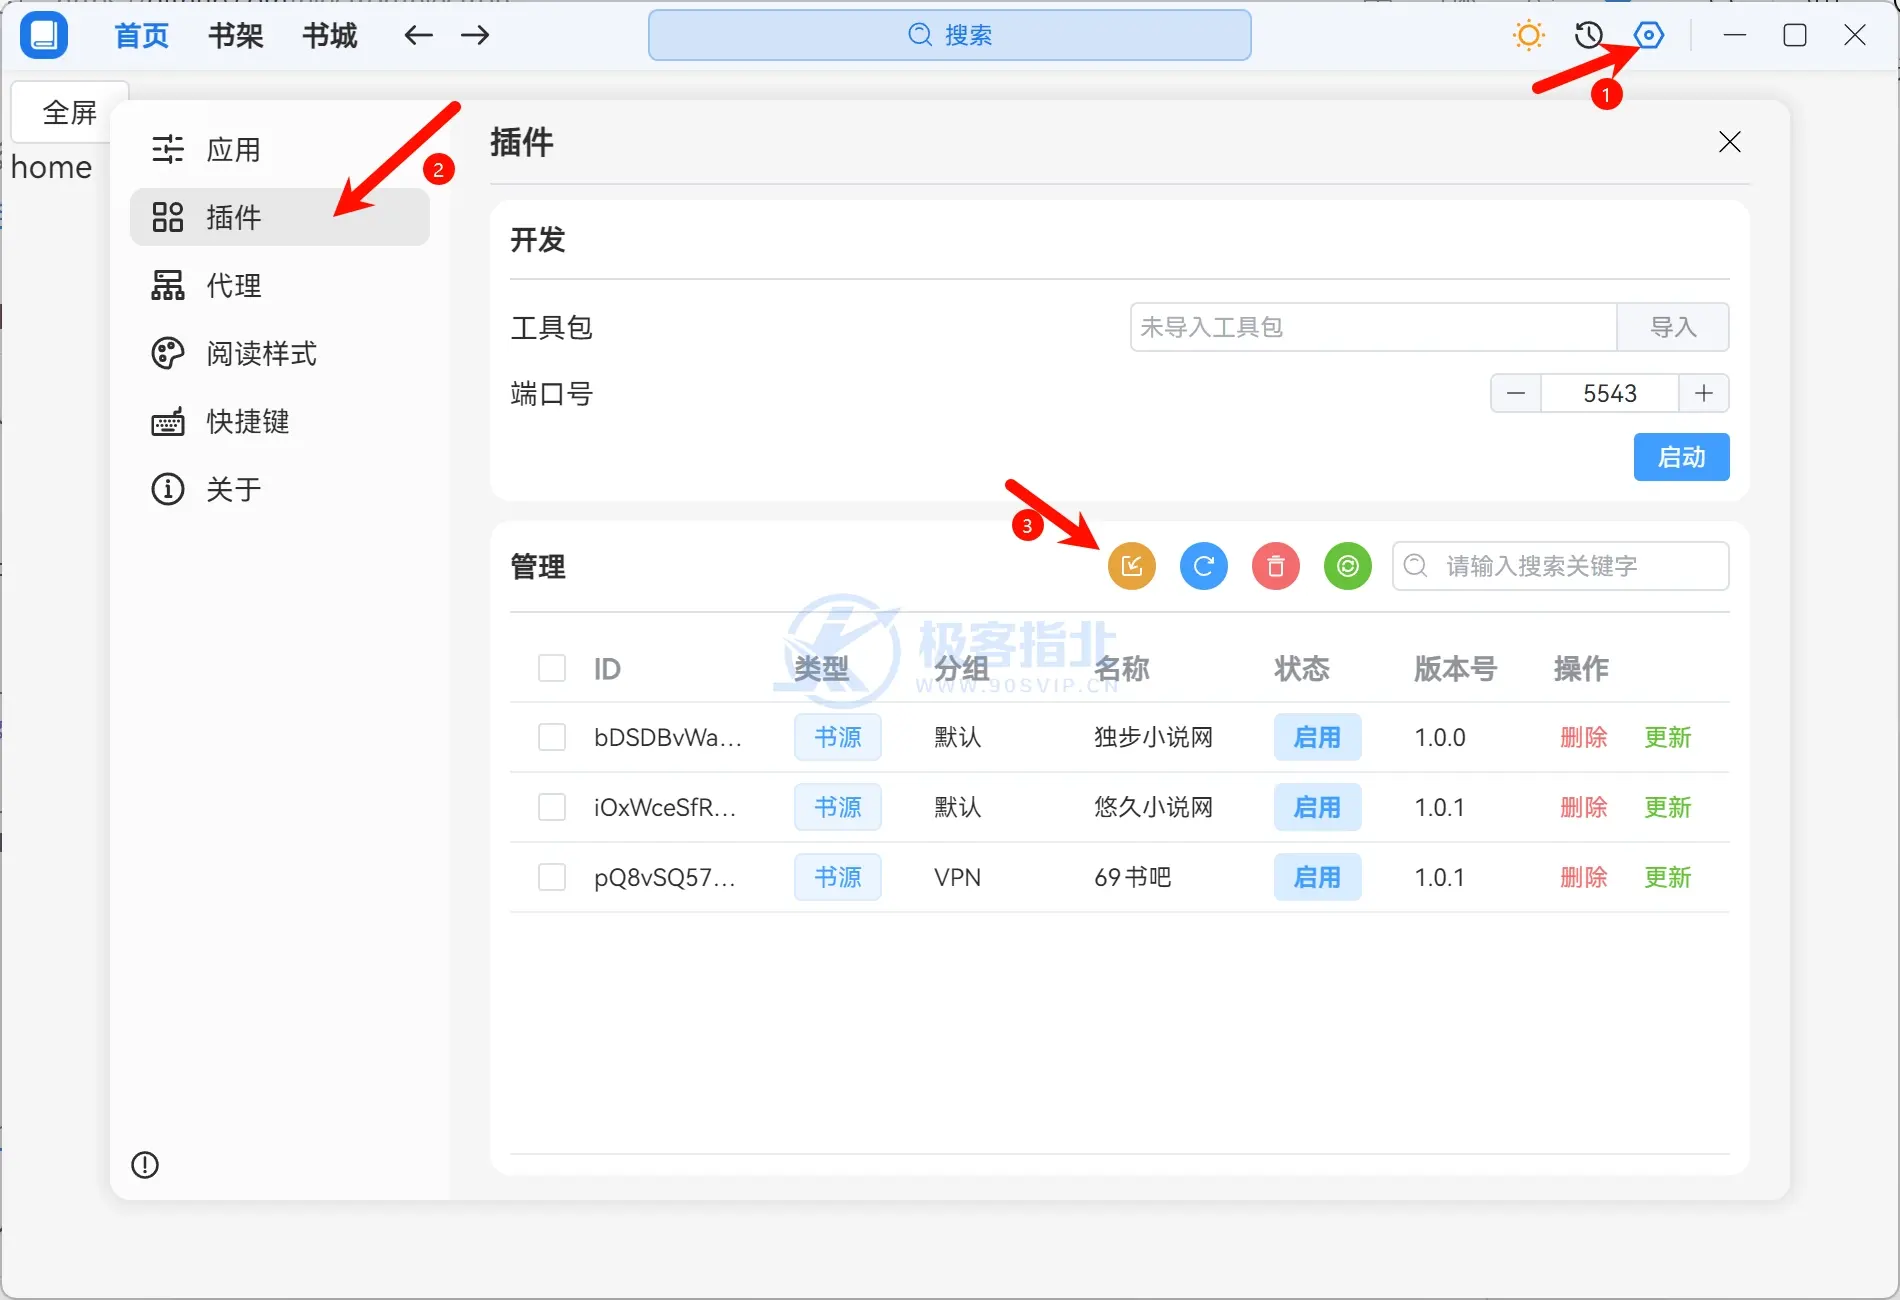Toggle the sun light-theme icon
Viewport: 1900px width, 1300px height.
(x=1529, y=35)
